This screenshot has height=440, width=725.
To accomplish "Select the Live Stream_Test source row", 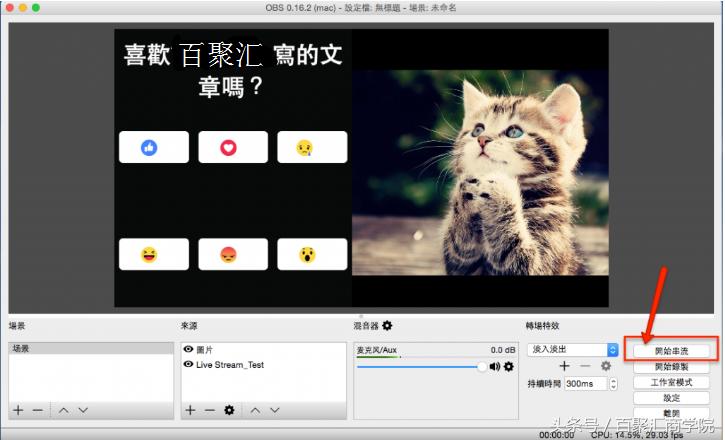I will 264,364.
